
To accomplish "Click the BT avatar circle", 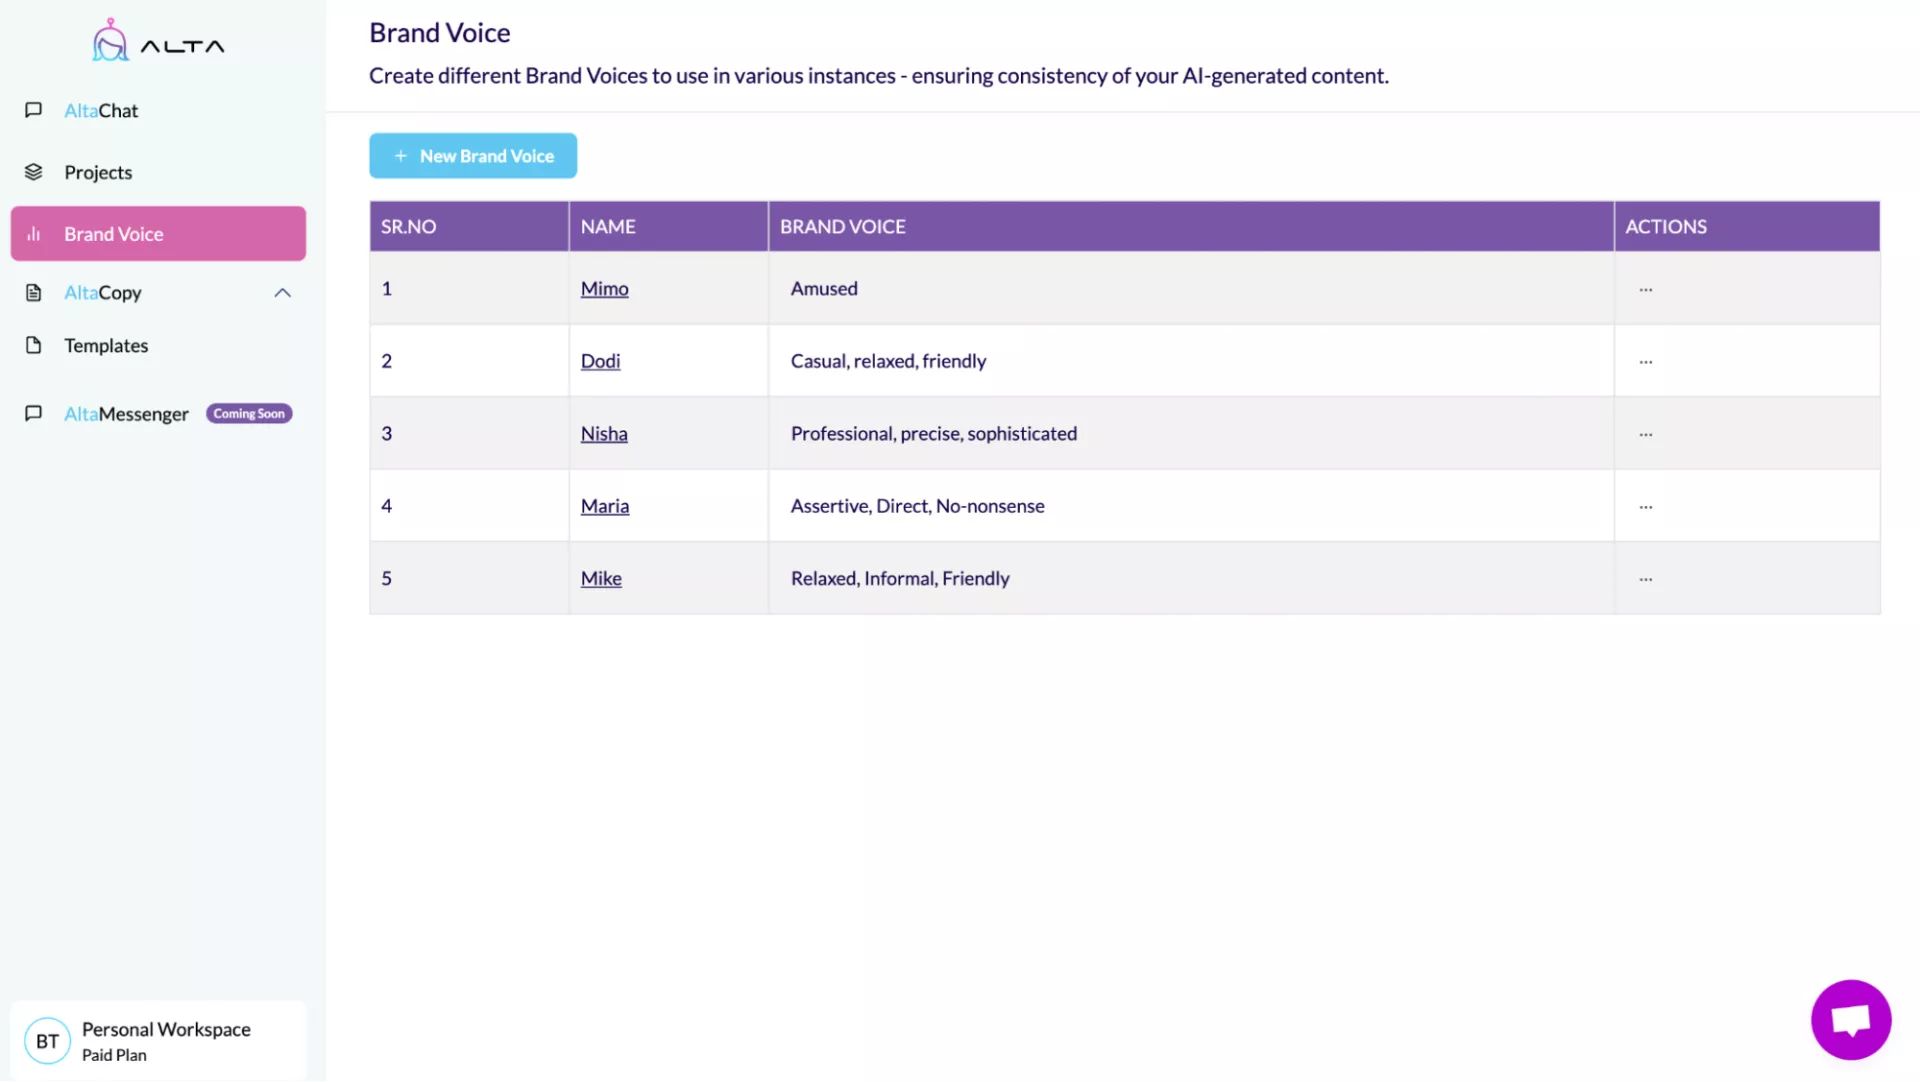I will click(47, 1041).
